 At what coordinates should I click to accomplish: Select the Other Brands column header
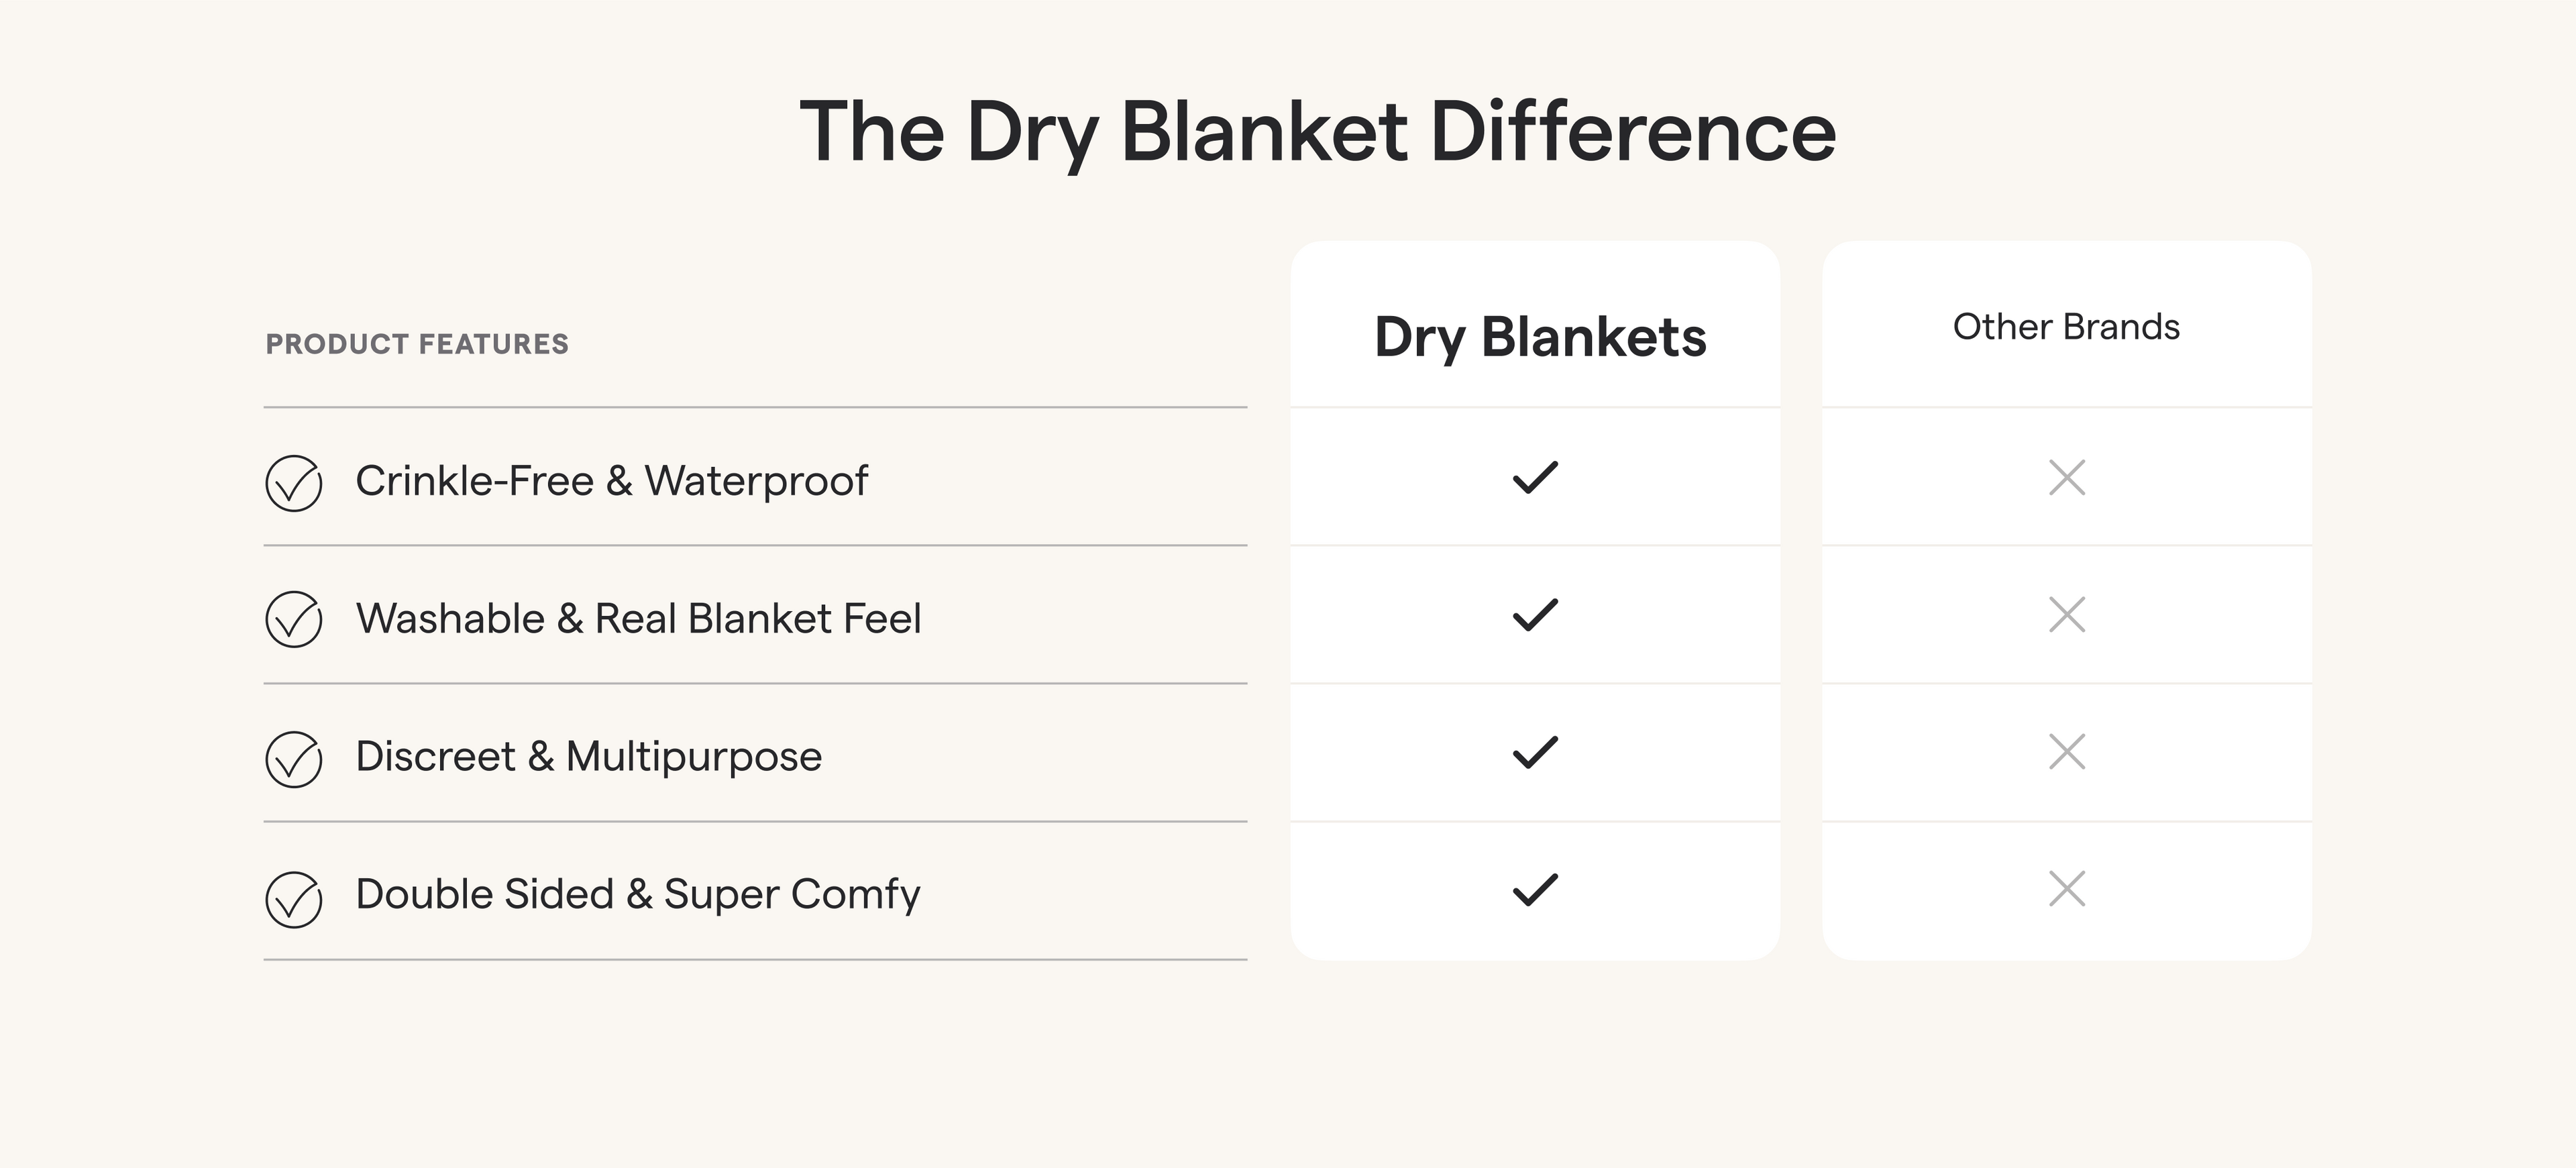pos(2066,327)
